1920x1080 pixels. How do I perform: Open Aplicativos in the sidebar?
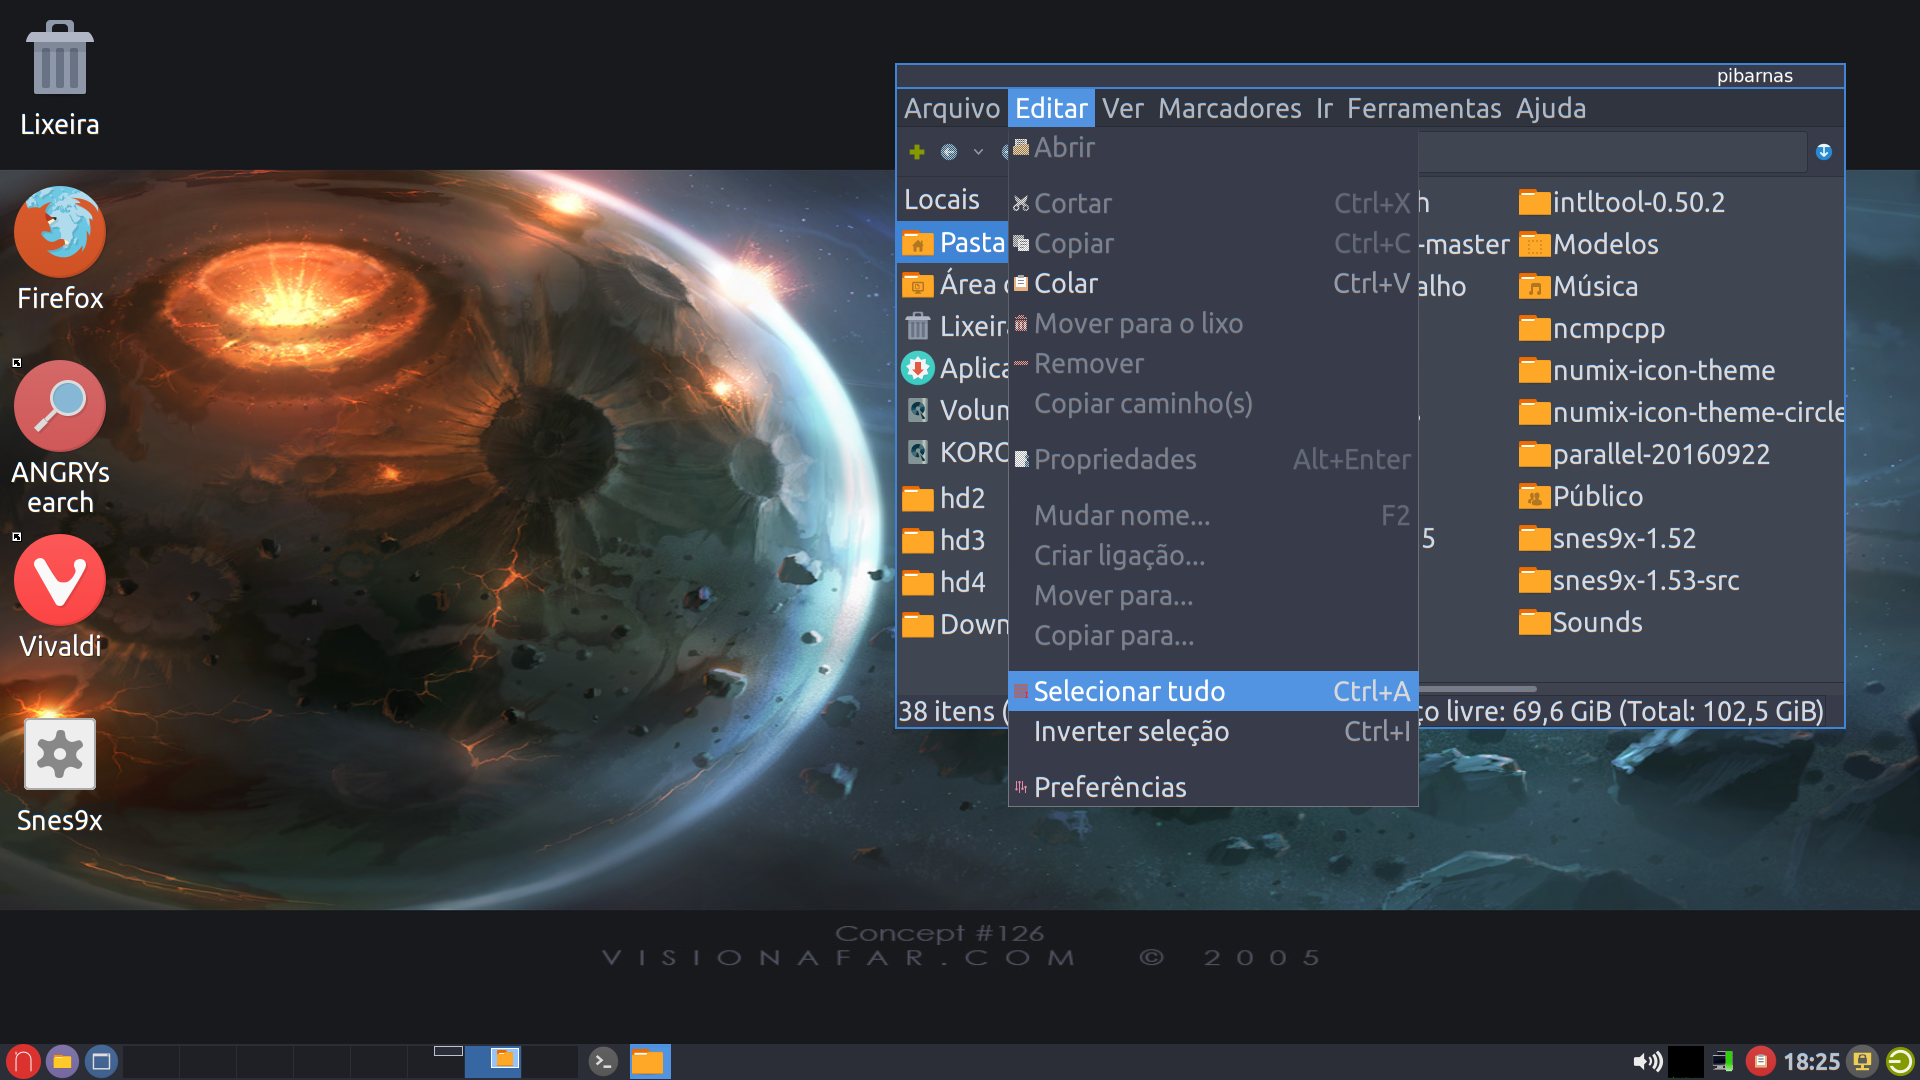point(953,368)
